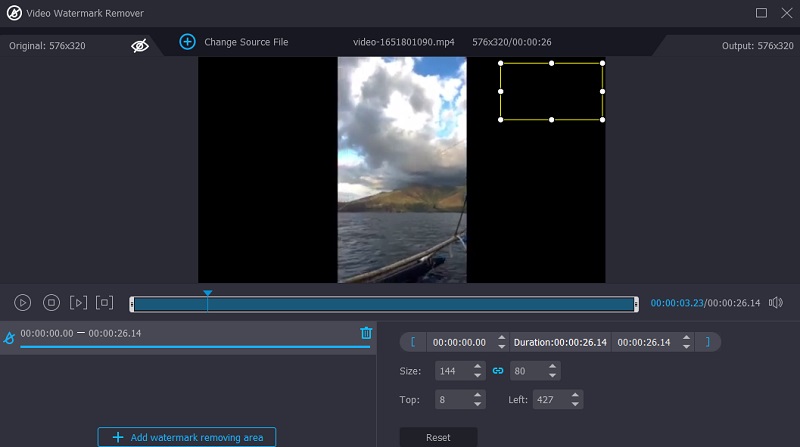Toggle the preview eye icon
The height and width of the screenshot is (447, 800).
140,45
